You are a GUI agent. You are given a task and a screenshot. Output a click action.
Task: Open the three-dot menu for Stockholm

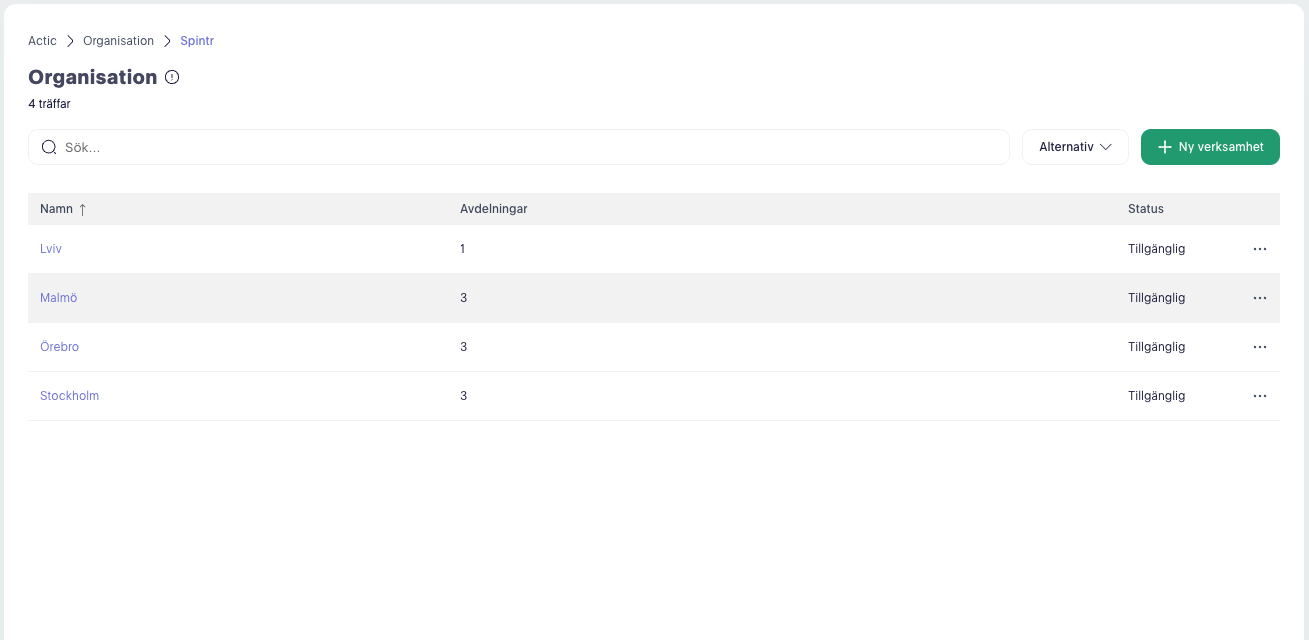click(x=1259, y=396)
